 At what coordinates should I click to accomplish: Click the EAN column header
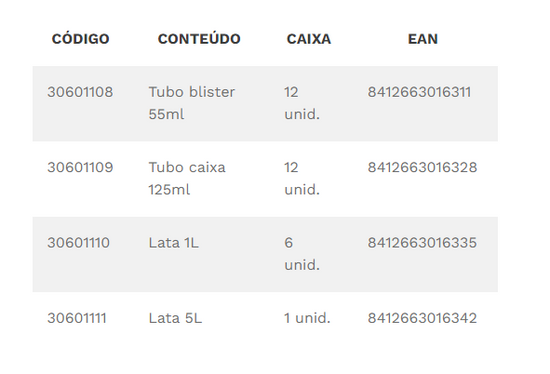point(423,39)
